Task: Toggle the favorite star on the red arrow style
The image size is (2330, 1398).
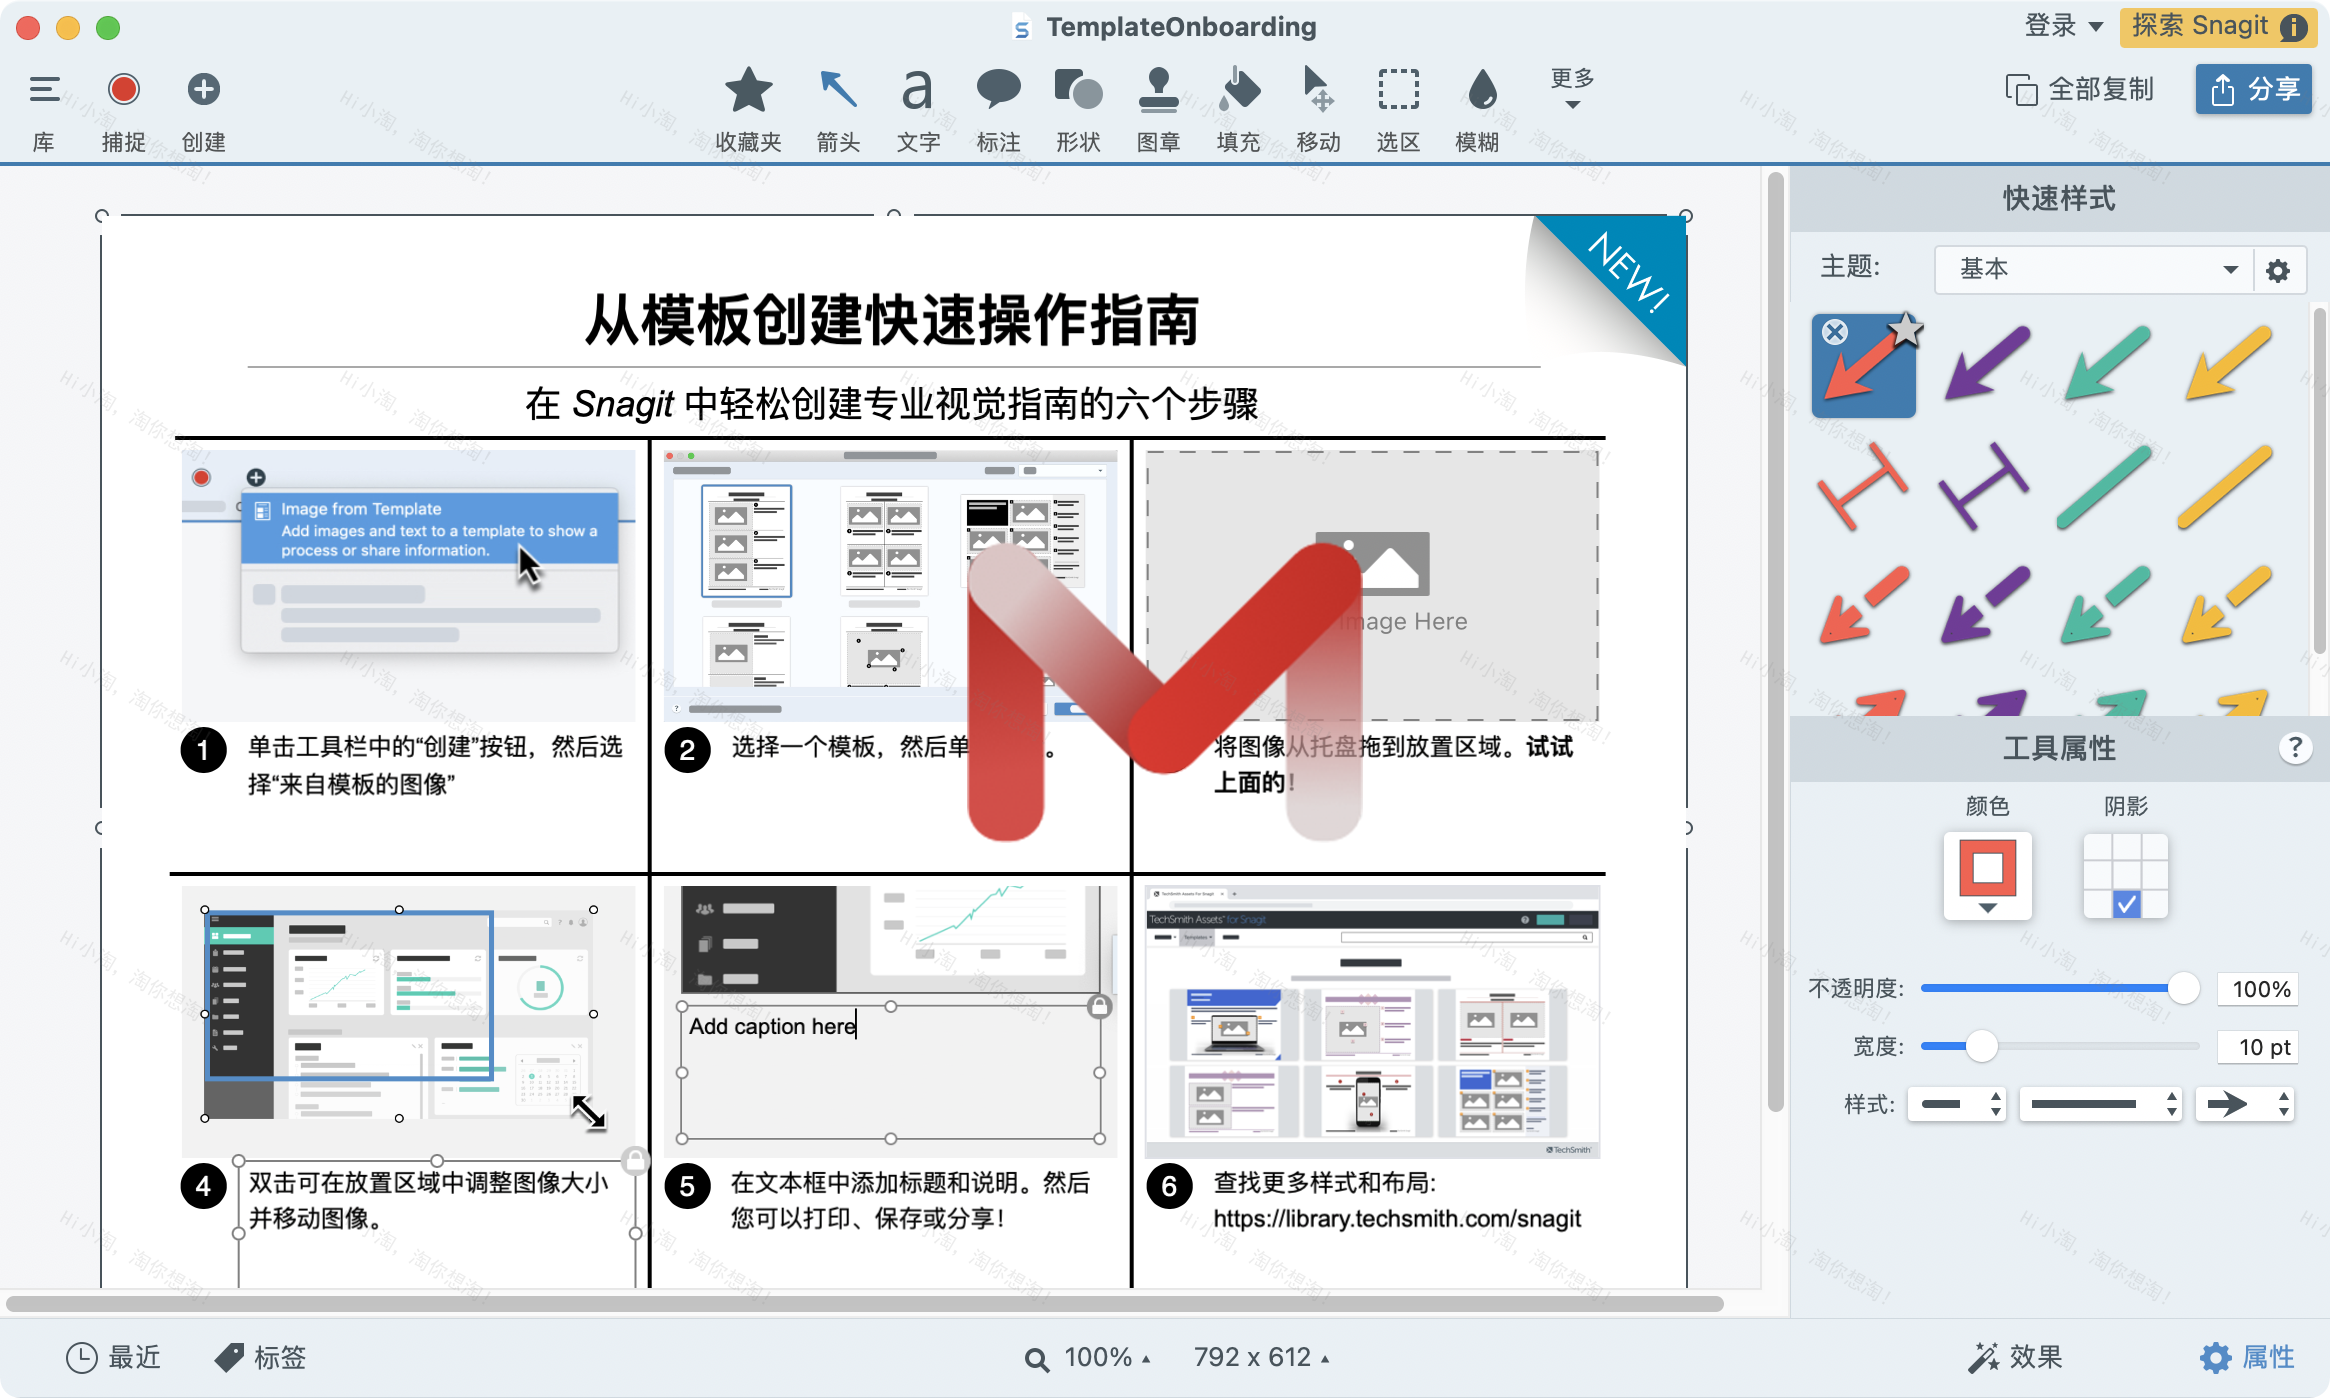Action: pyautogui.click(x=1906, y=328)
